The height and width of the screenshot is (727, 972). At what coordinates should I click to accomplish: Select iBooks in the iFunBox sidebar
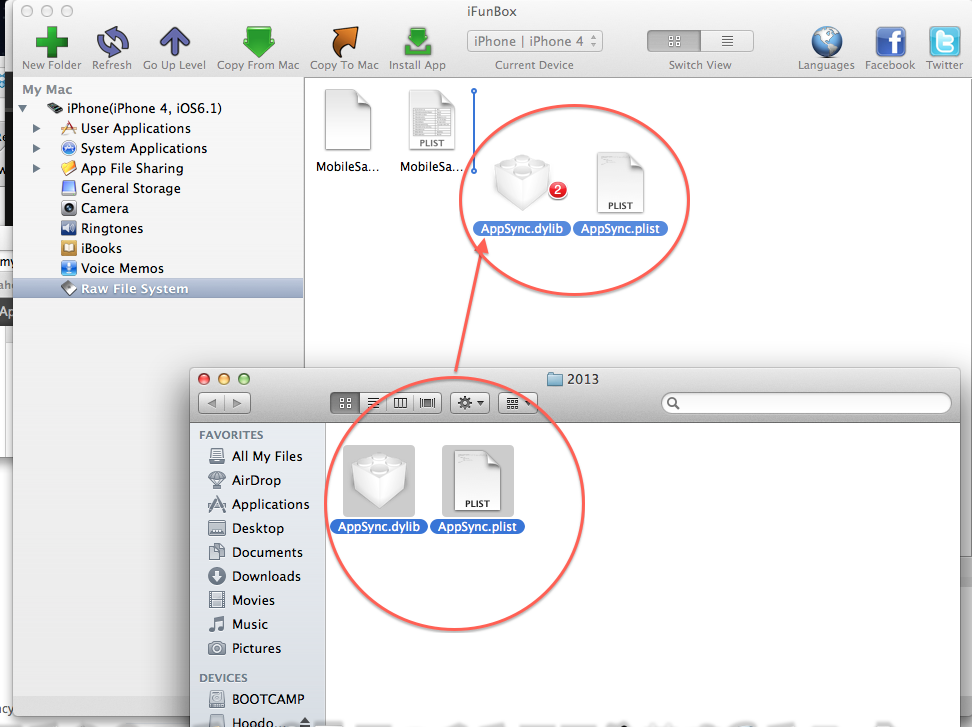click(101, 248)
